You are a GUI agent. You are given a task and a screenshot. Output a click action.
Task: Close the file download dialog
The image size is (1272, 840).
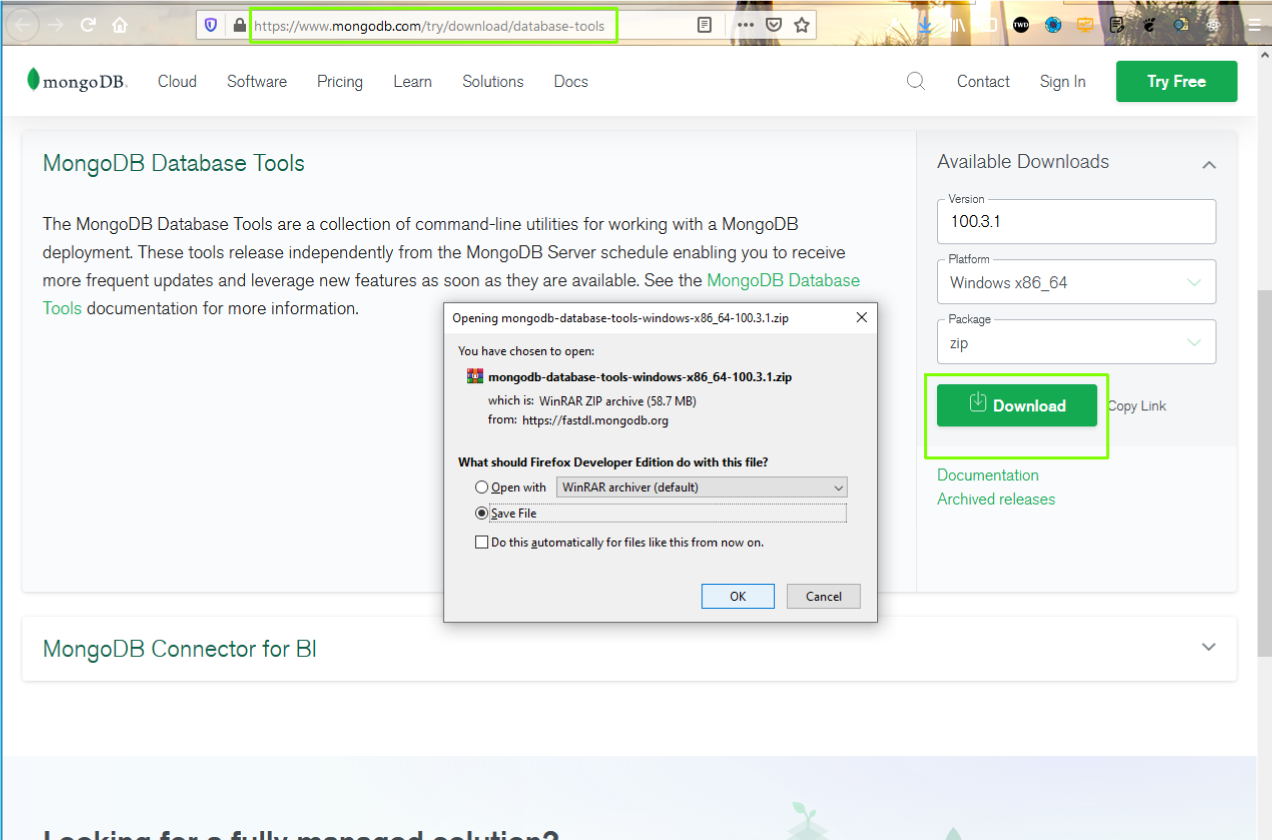pos(862,318)
